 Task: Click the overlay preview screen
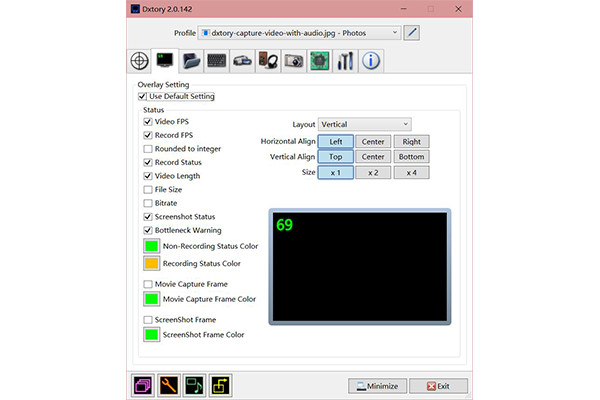click(x=360, y=267)
